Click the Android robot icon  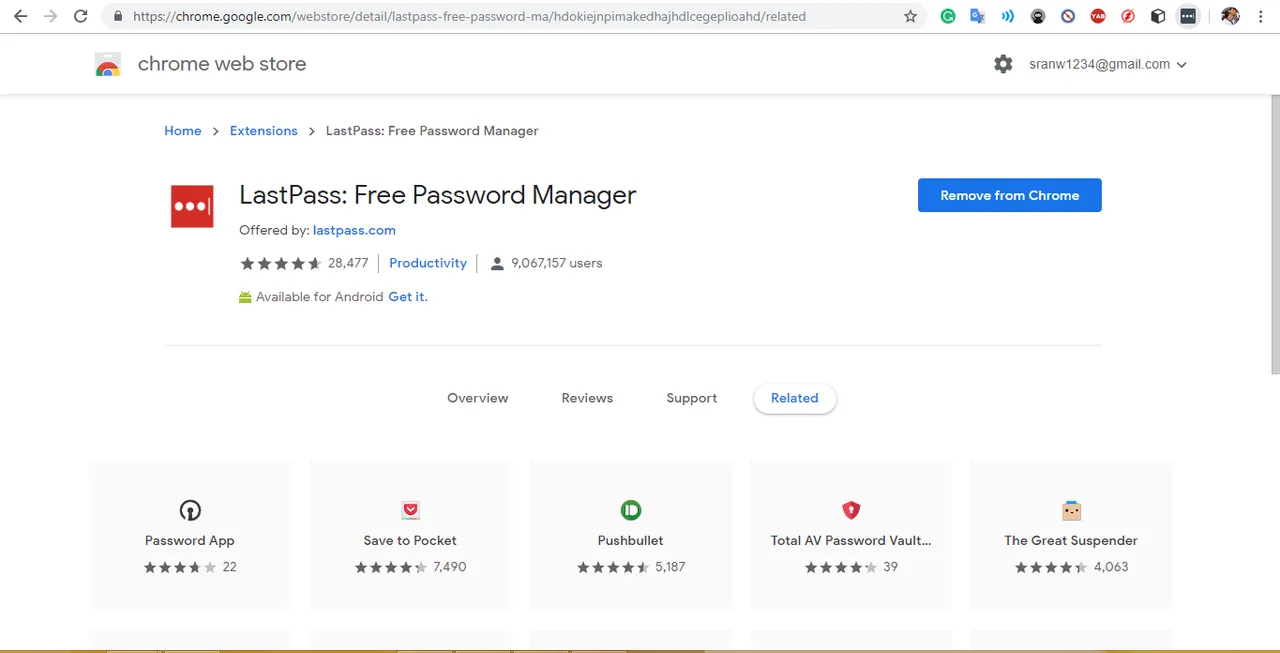(245, 297)
